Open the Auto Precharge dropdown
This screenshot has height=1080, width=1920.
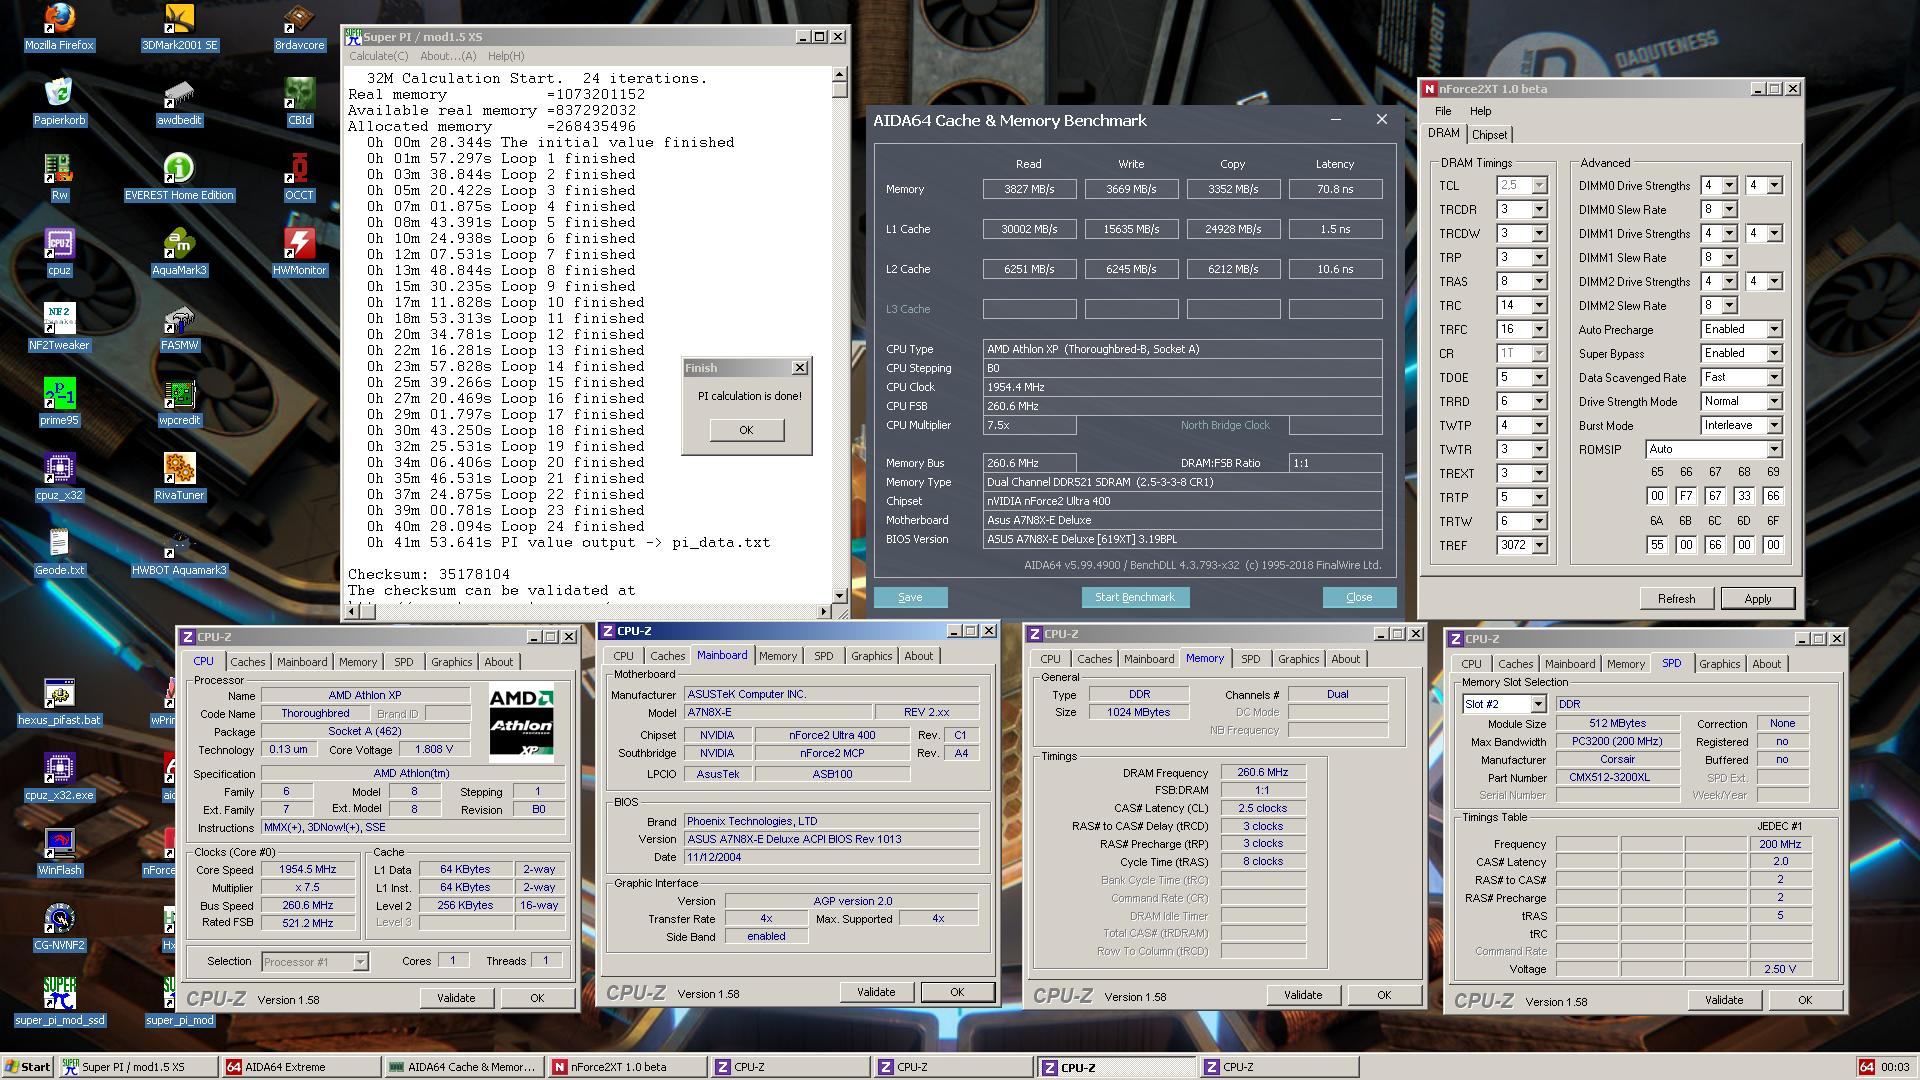(1773, 330)
